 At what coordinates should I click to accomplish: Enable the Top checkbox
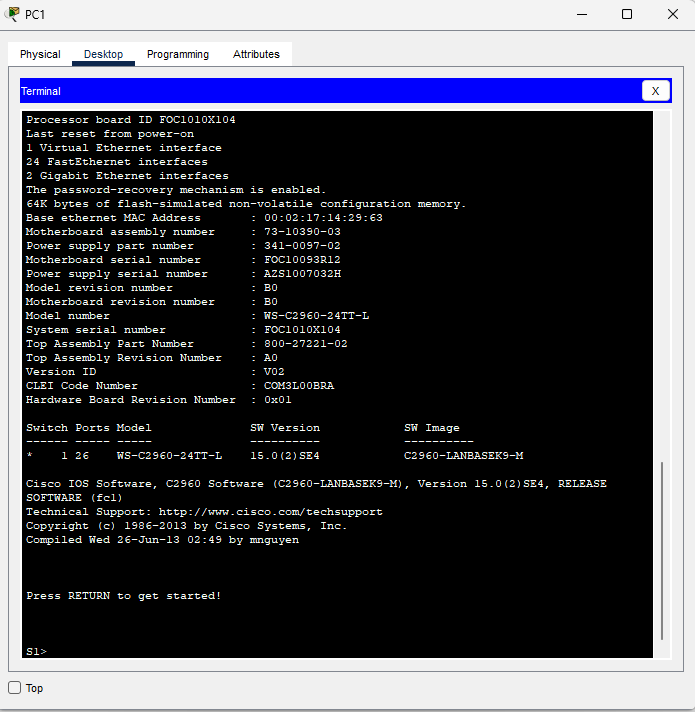(x=15, y=687)
